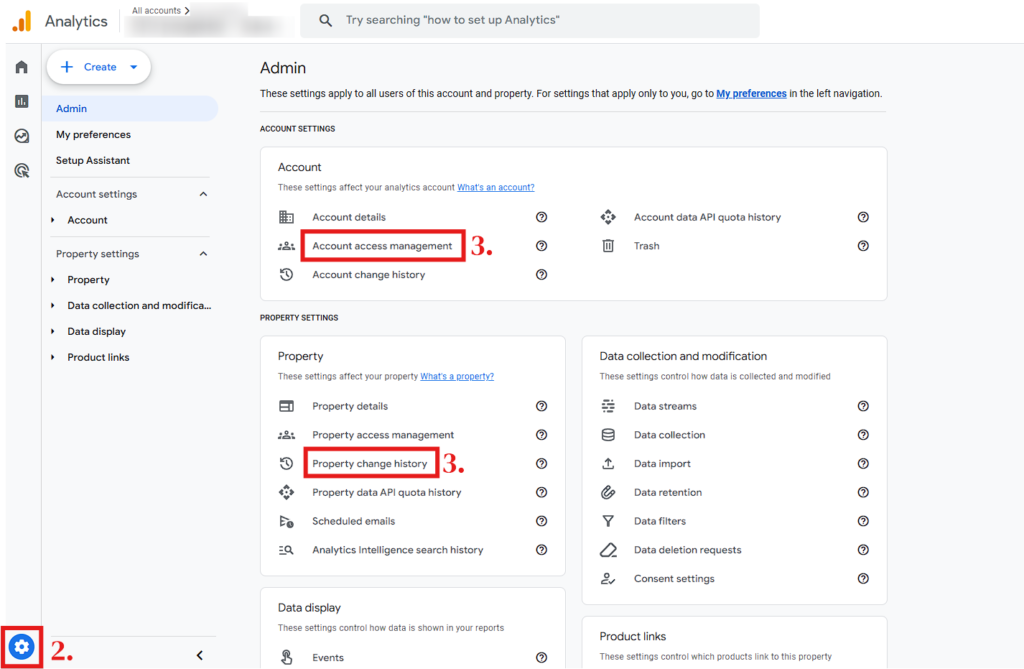Open Property details setting

pyautogui.click(x=349, y=406)
